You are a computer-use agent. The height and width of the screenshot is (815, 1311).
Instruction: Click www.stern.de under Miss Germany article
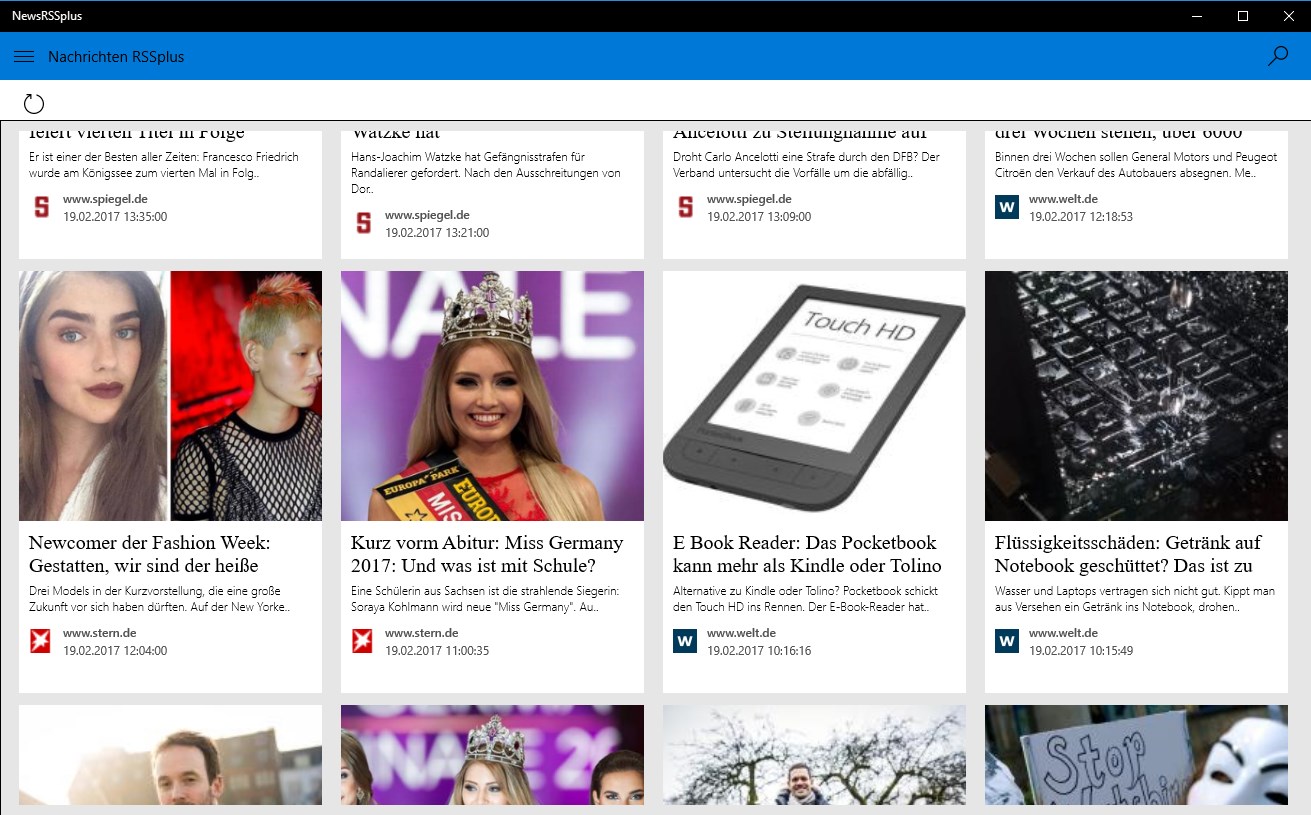pos(421,633)
